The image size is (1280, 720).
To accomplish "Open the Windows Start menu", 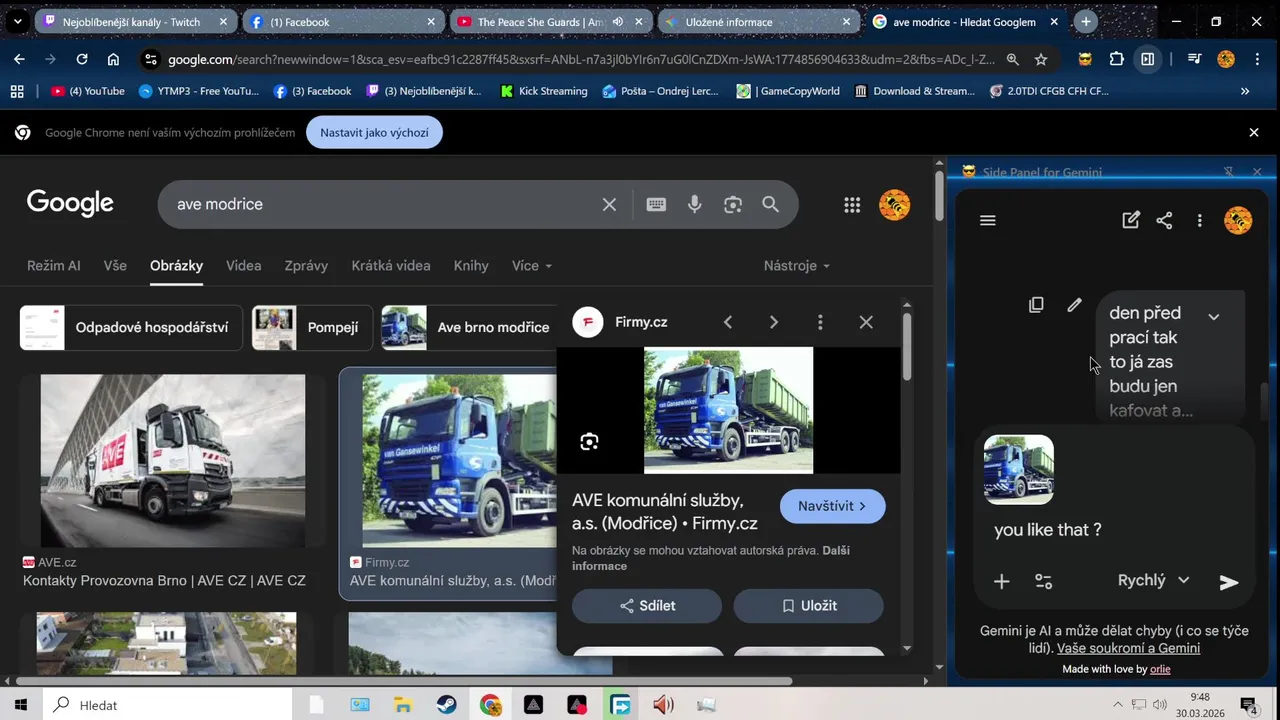I will click(21, 705).
